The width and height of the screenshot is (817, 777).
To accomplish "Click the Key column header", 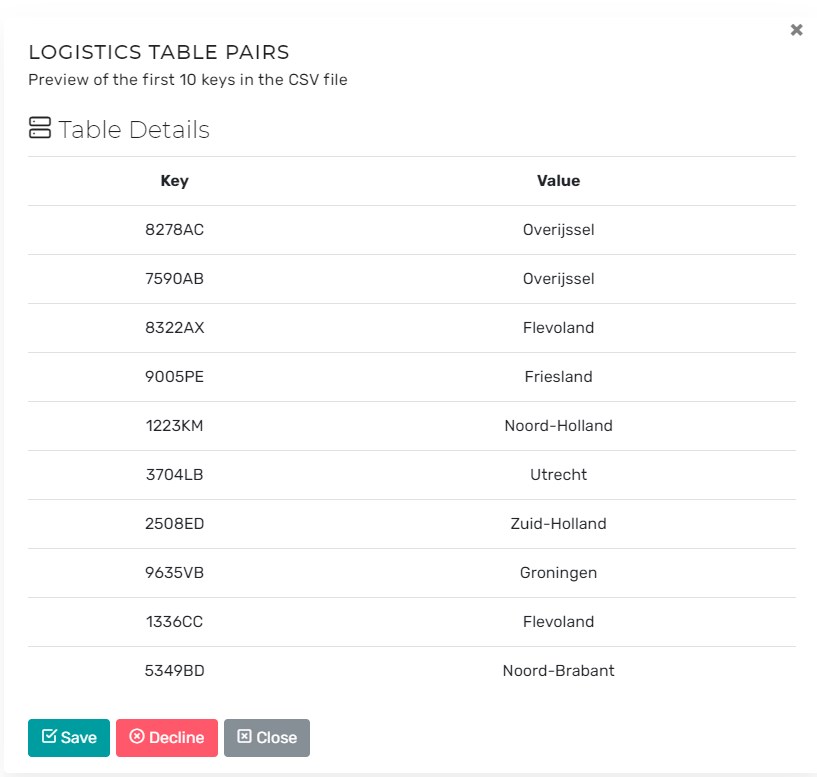I will click(174, 181).
